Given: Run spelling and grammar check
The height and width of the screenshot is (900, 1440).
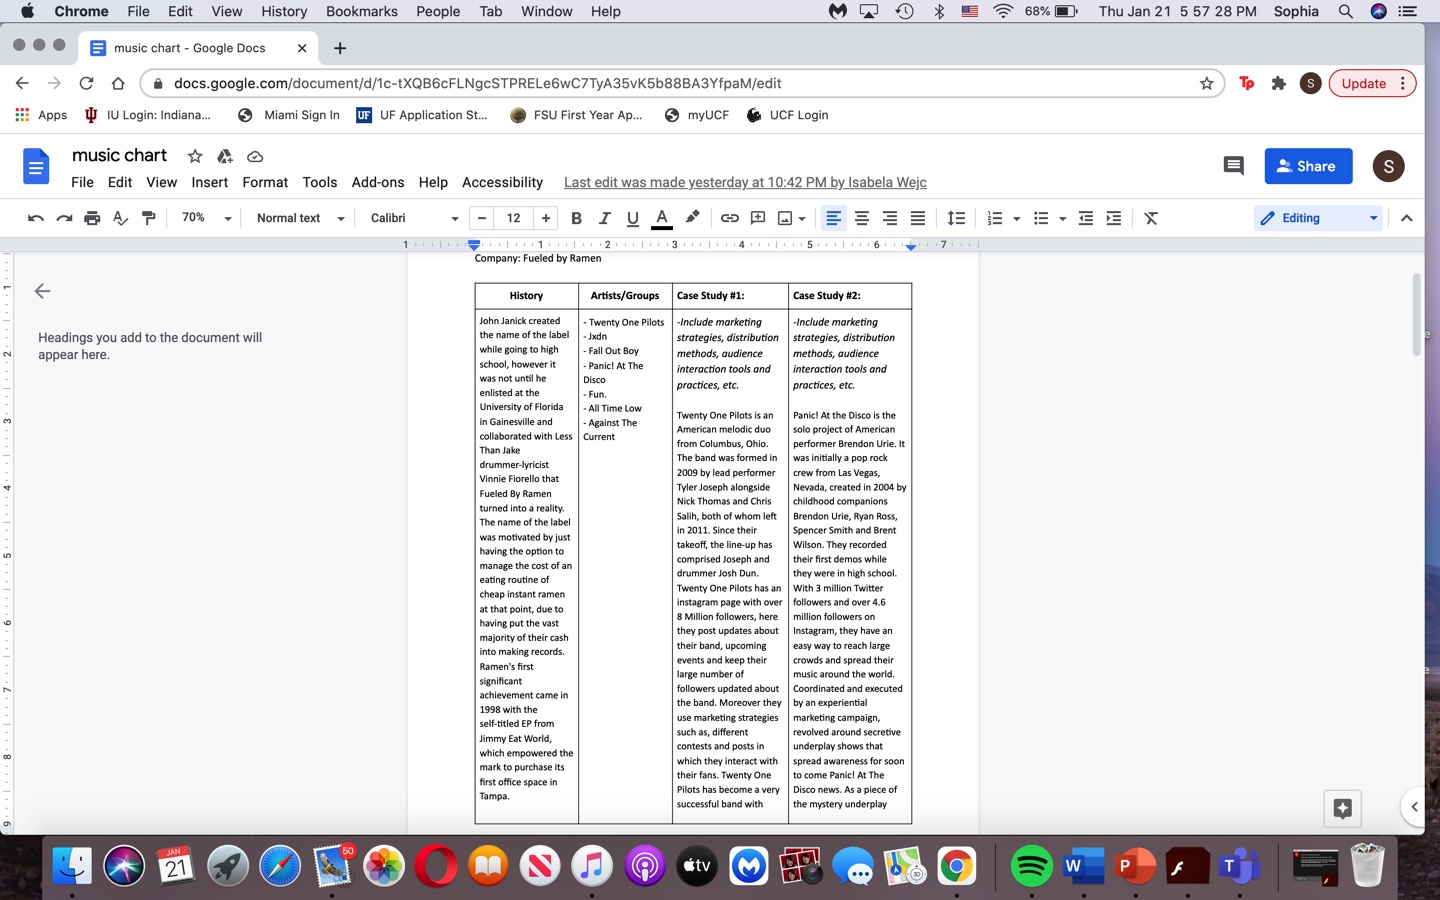Looking at the screenshot, I should click(x=120, y=218).
